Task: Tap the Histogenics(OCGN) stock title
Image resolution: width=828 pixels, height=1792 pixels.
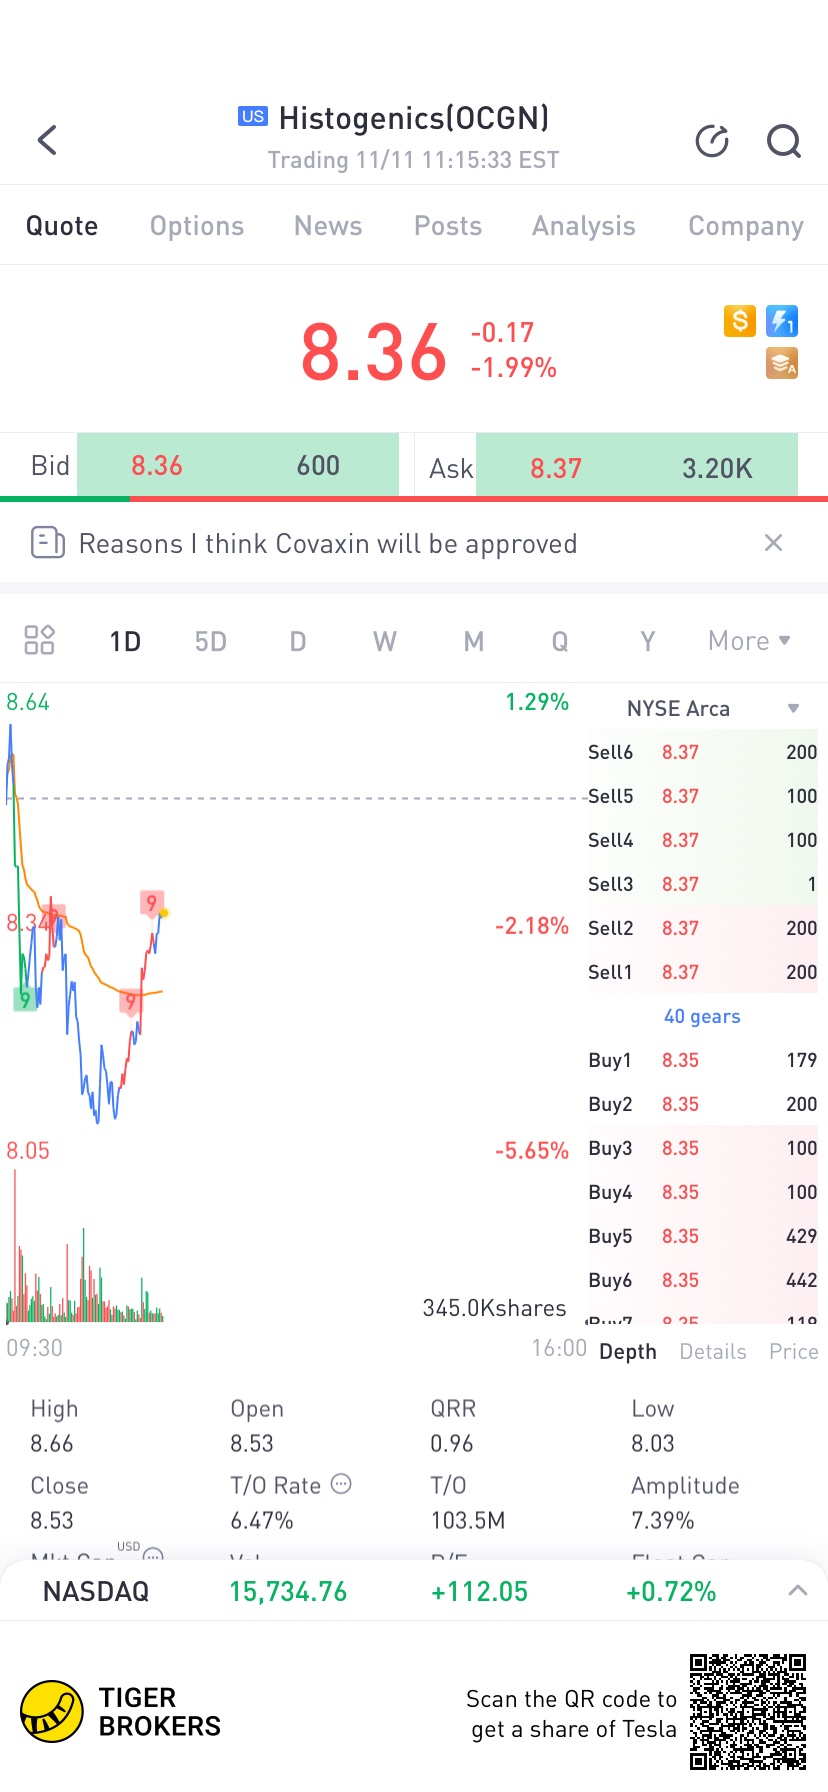Action: click(414, 118)
